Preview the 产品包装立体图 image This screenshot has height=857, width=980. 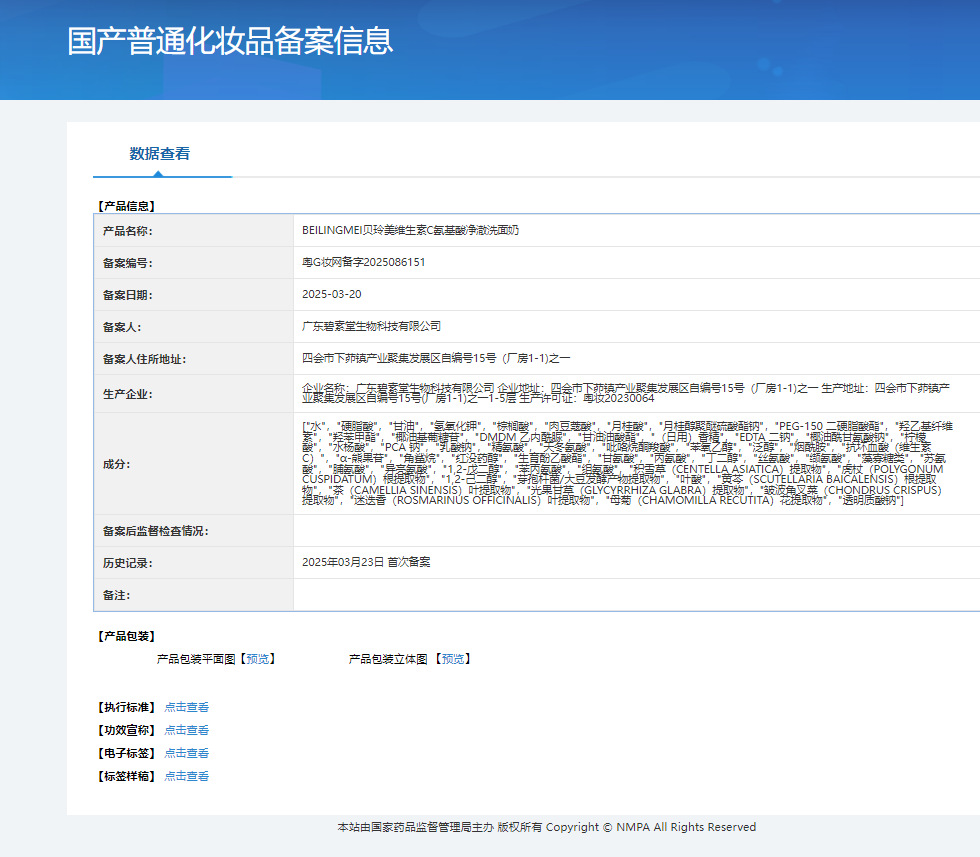click(452, 659)
